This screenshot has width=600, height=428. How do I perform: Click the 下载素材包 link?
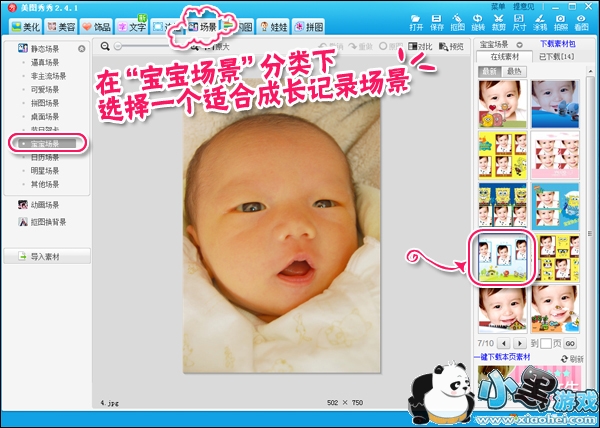(x=558, y=44)
